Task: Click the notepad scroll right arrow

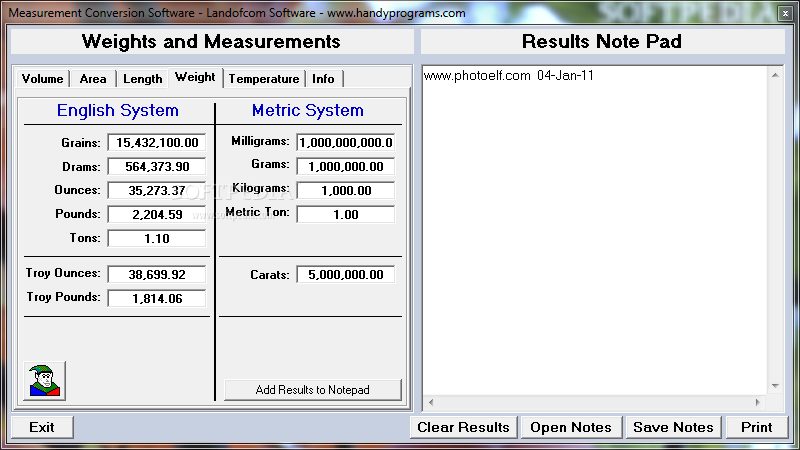Action: (758, 403)
